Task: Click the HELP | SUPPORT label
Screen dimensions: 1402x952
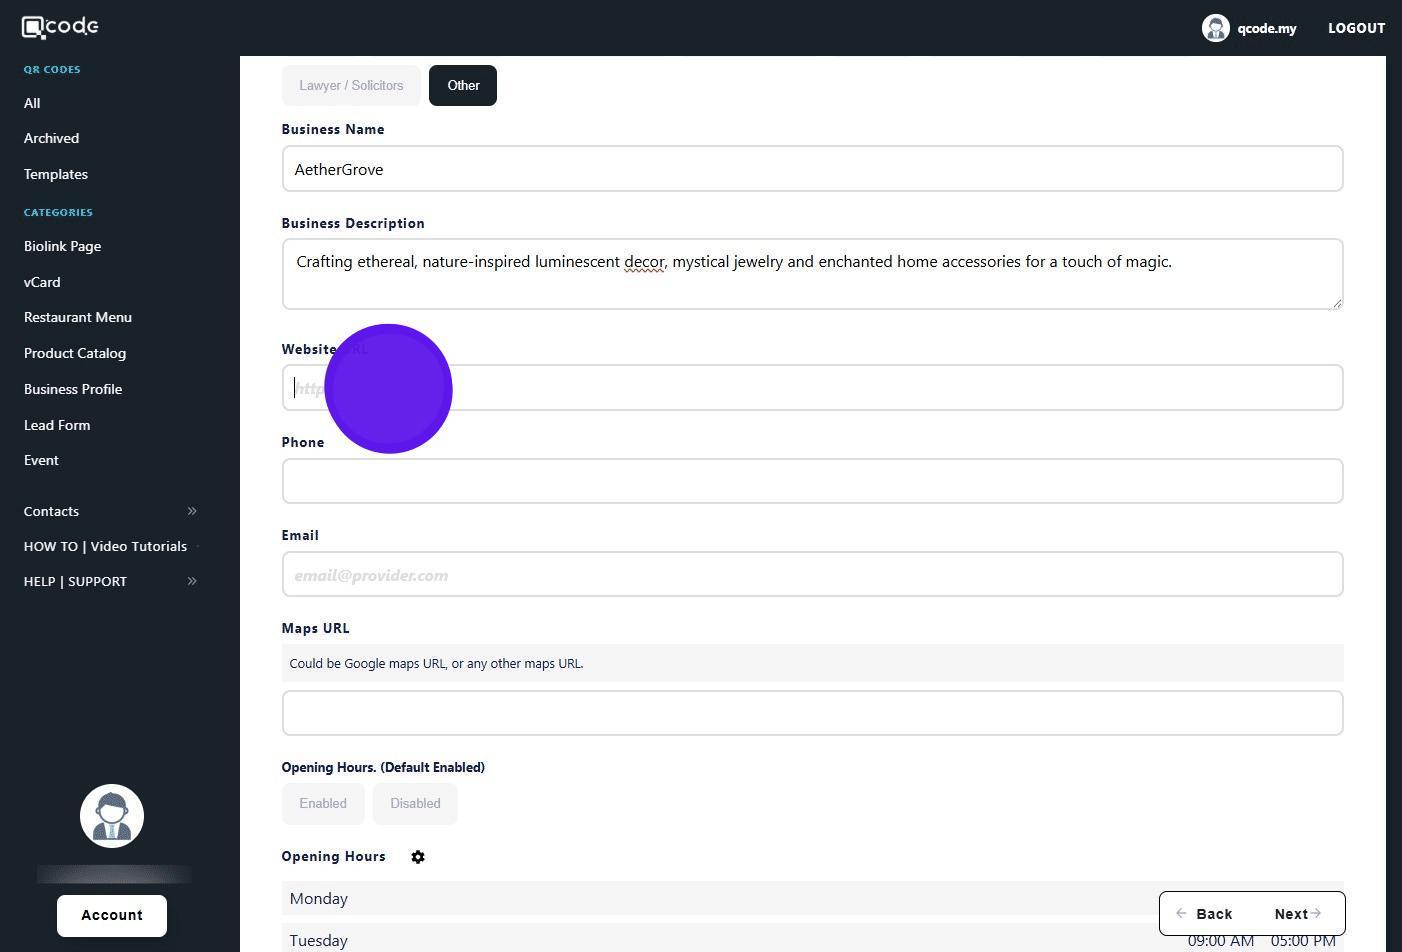Action: 75,581
